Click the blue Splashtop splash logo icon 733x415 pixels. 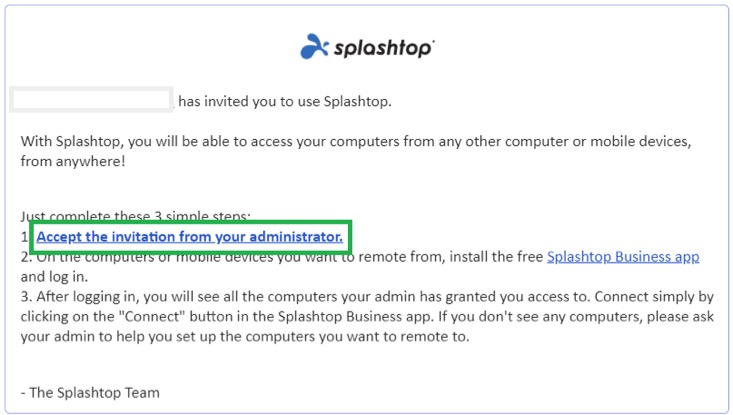314,46
